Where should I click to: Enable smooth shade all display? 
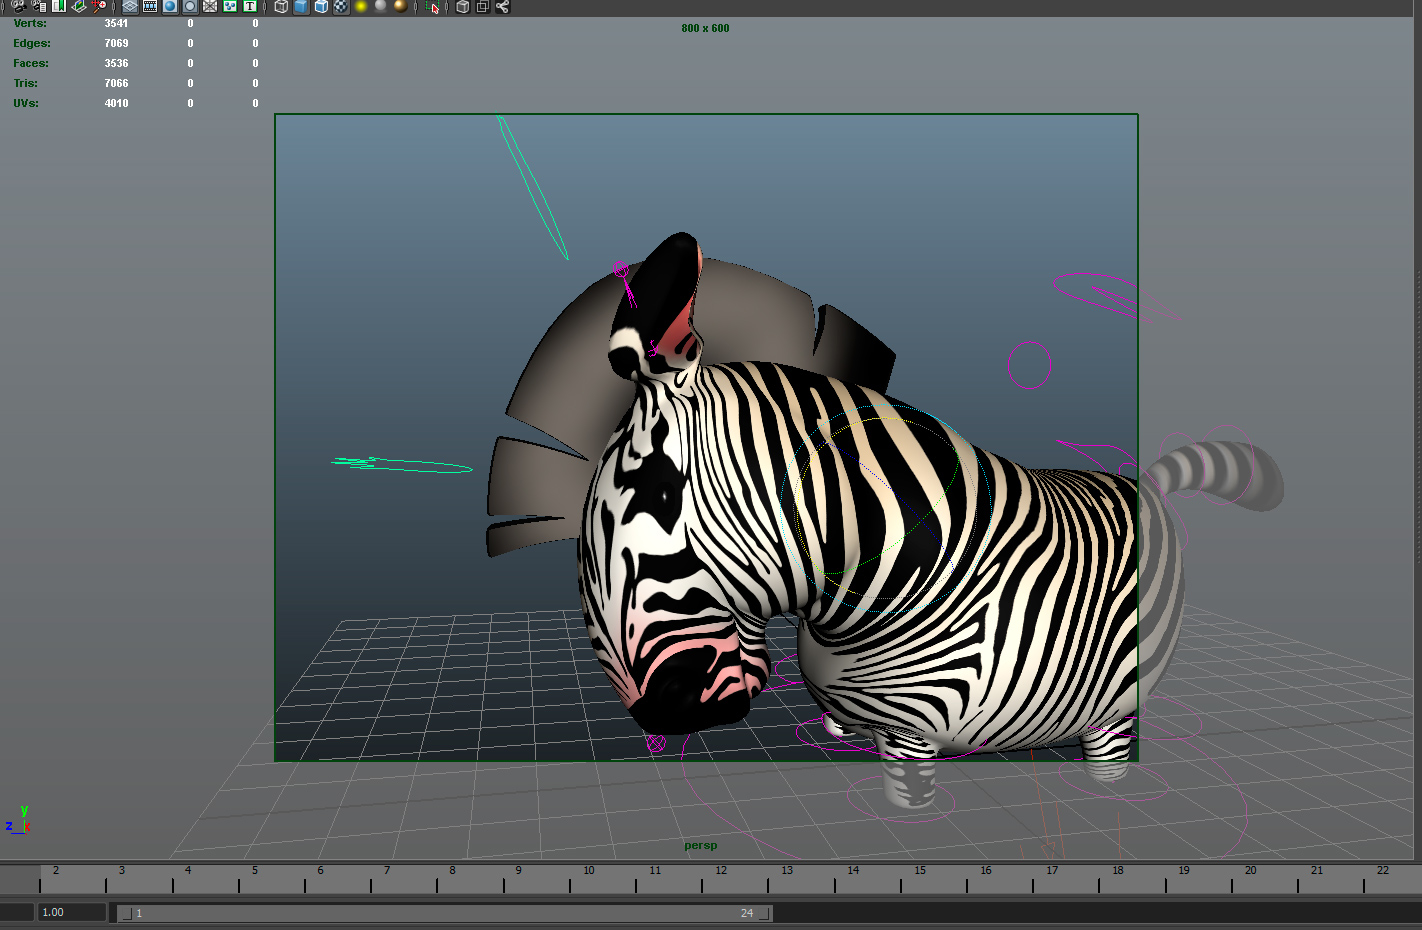click(x=303, y=6)
